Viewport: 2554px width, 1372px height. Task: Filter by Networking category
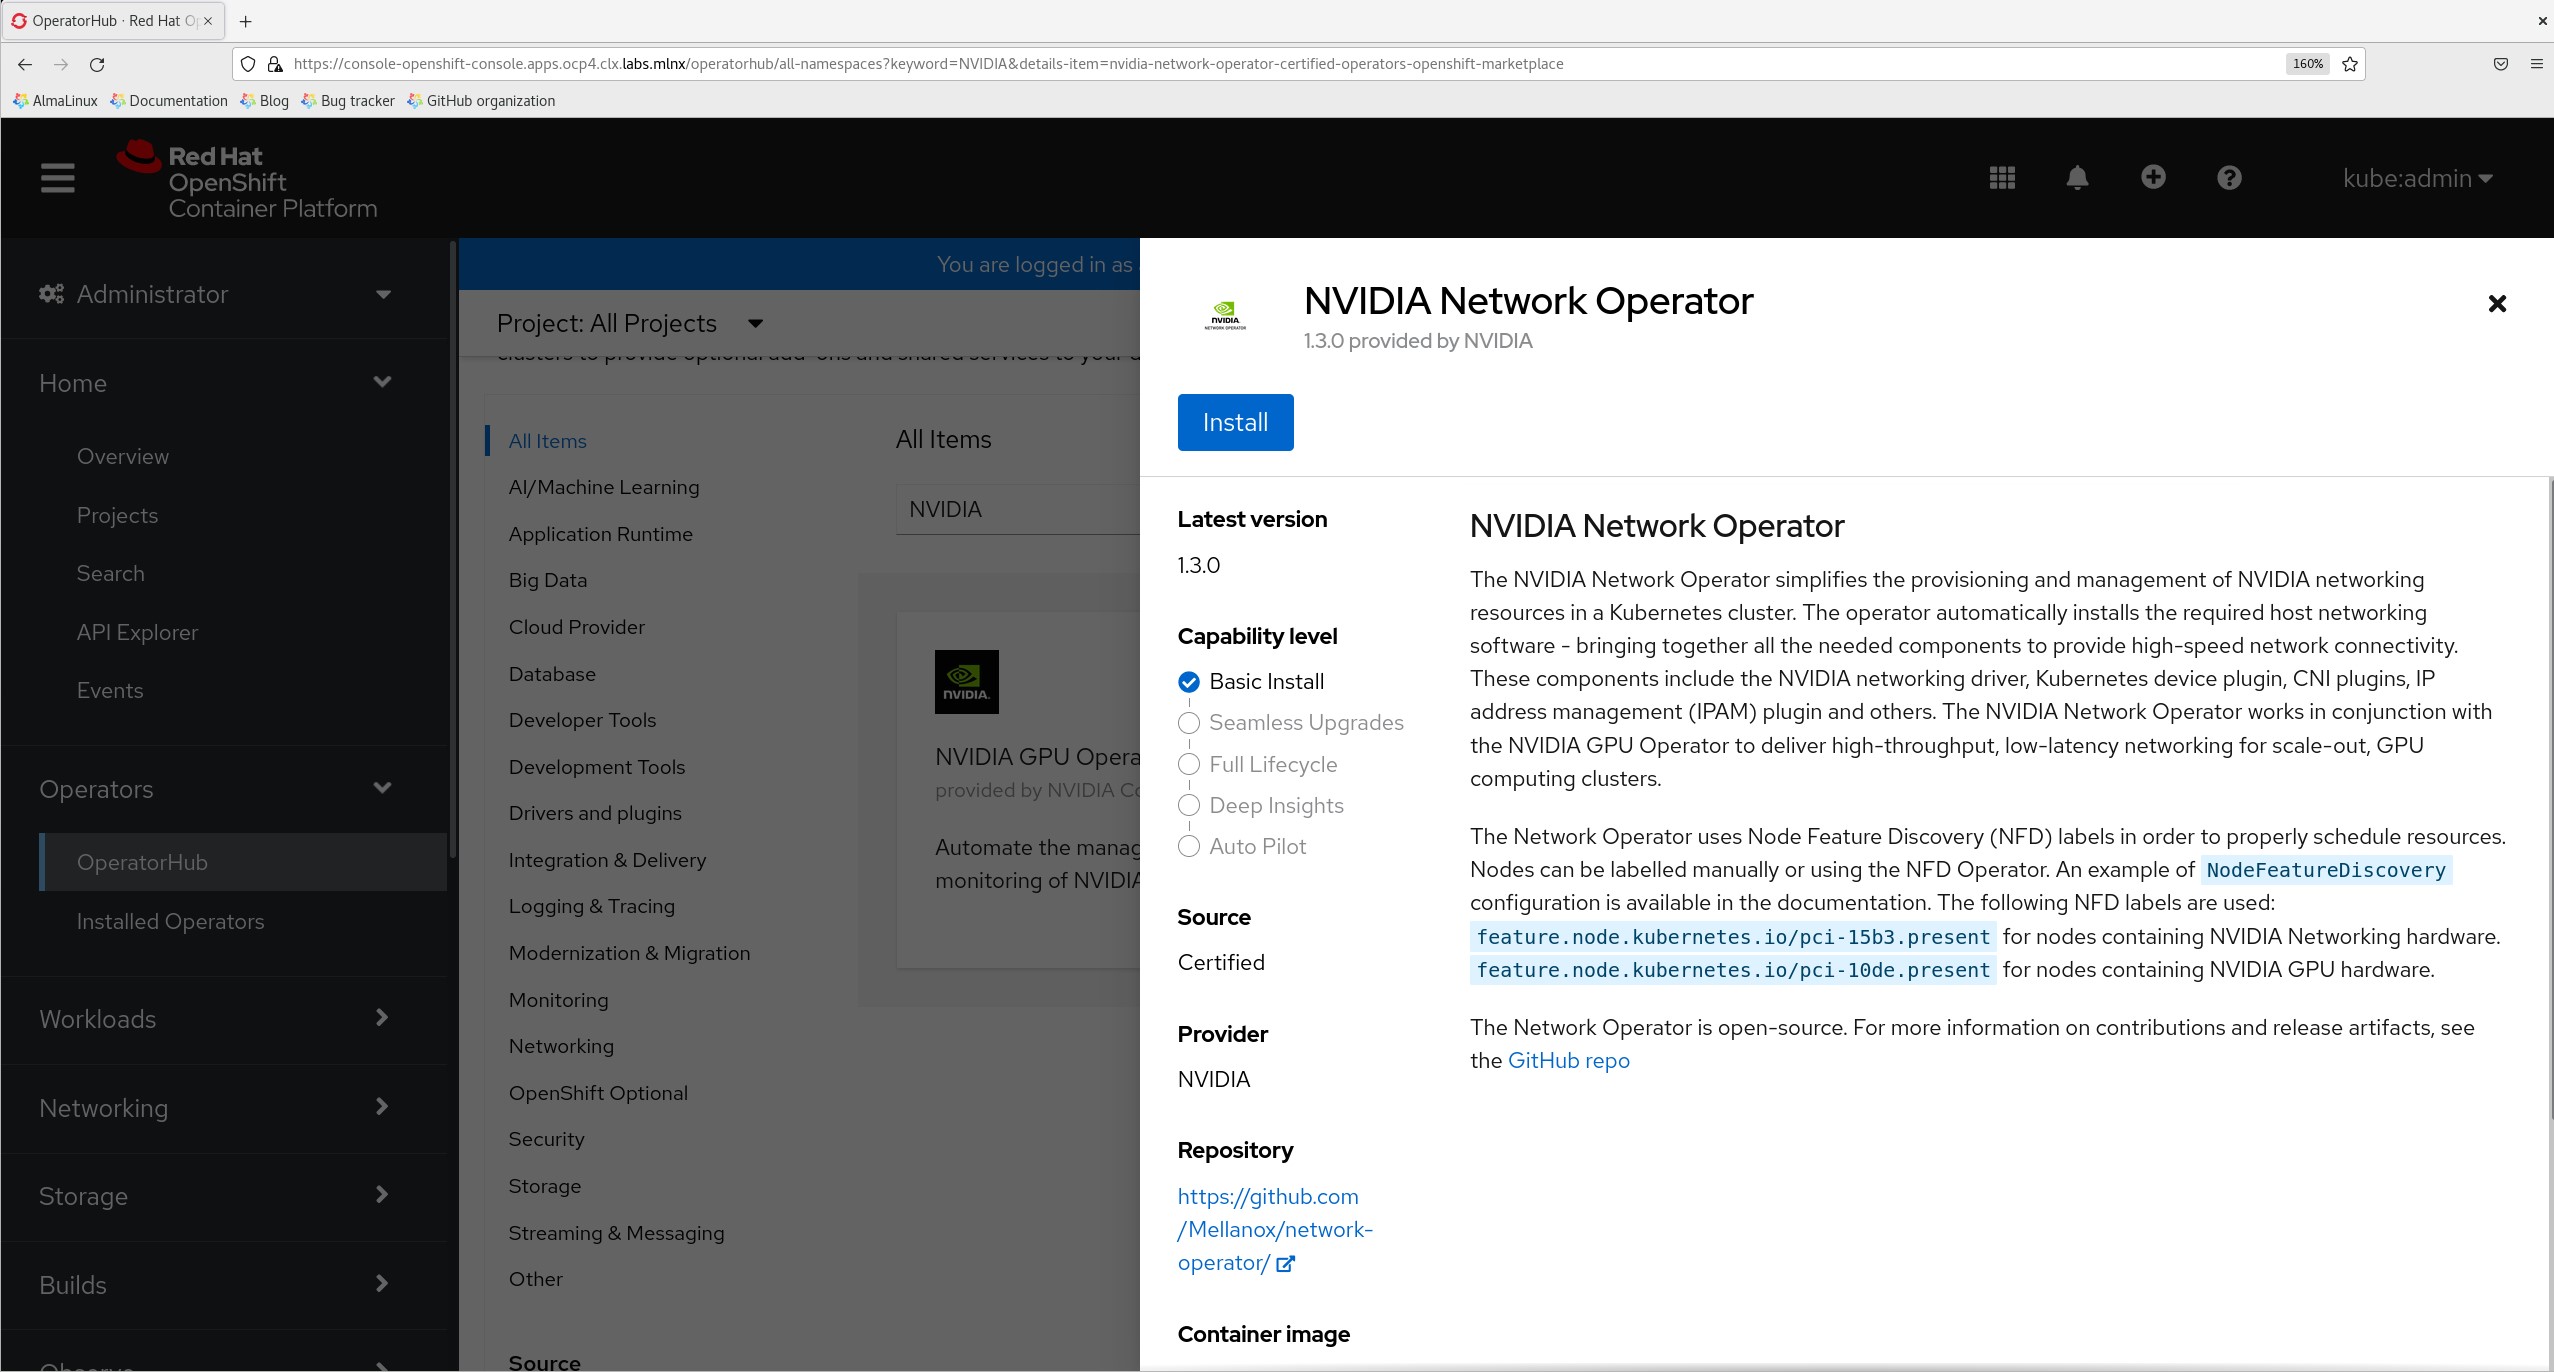coord(561,1047)
